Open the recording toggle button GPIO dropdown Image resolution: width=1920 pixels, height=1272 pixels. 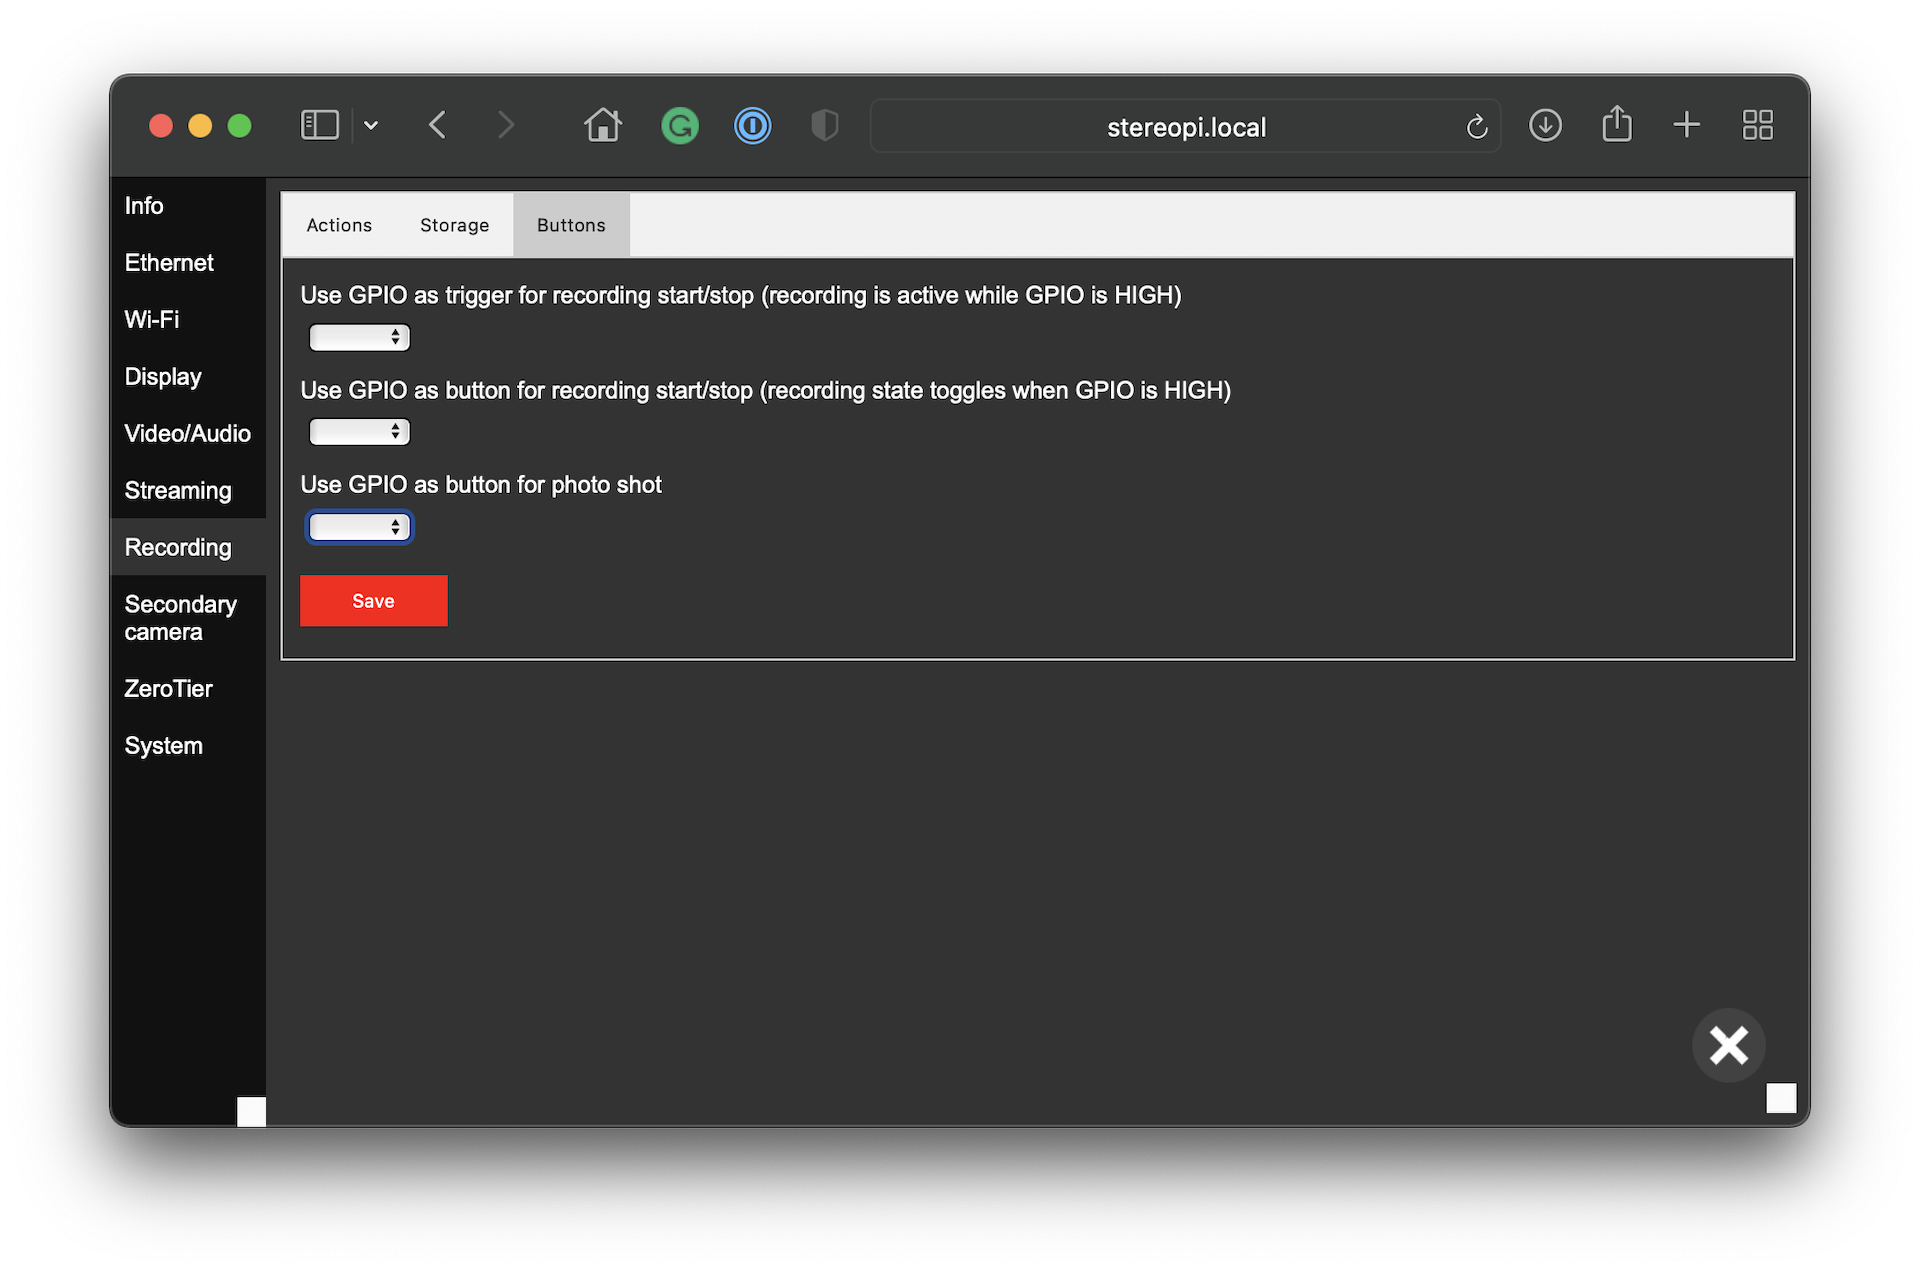[x=359, y=432]
